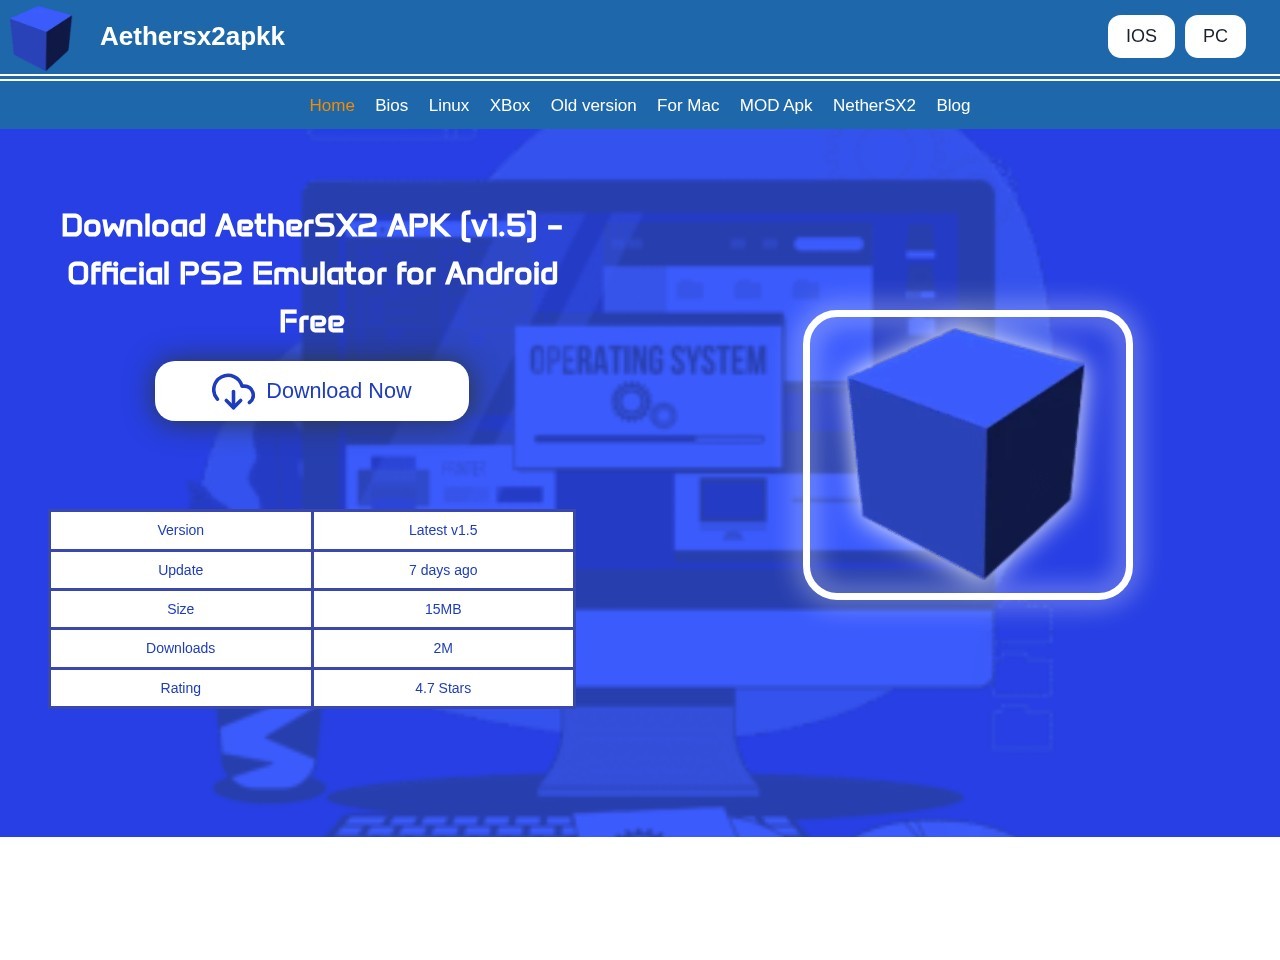Go to the Blog section
Viewport: 1280px width, 960px height.
(953, 105)
